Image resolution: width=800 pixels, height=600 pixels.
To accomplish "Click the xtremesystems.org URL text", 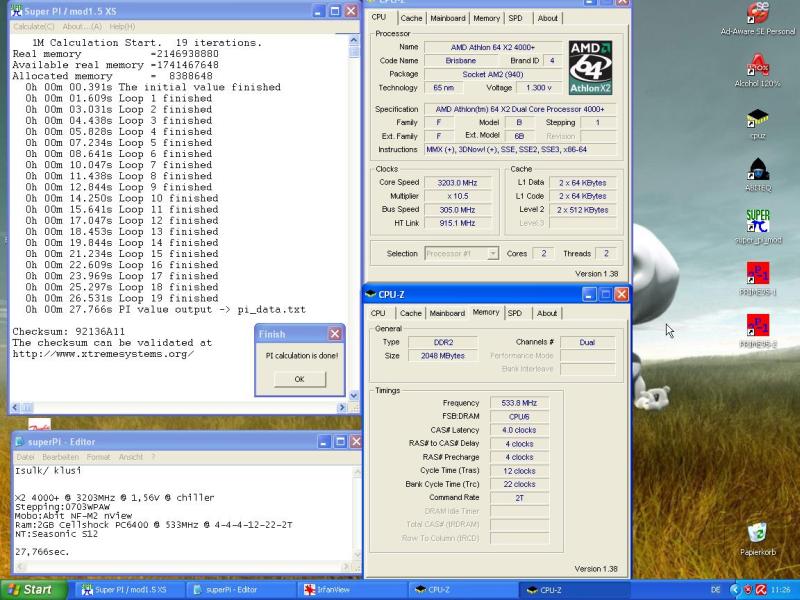I will click(103, 354).
